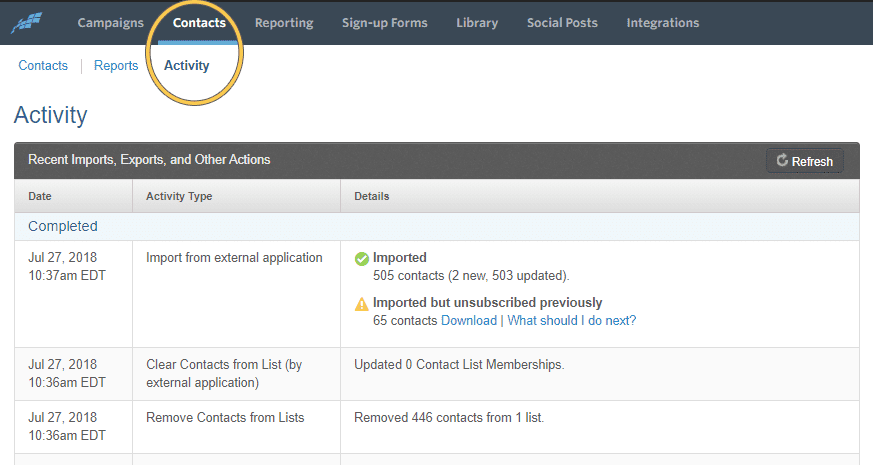The width and height of the screenshot is (873, 465).
Task: Refresh the recent activity list
Action: pyautogui.click(x=805, y=161)
